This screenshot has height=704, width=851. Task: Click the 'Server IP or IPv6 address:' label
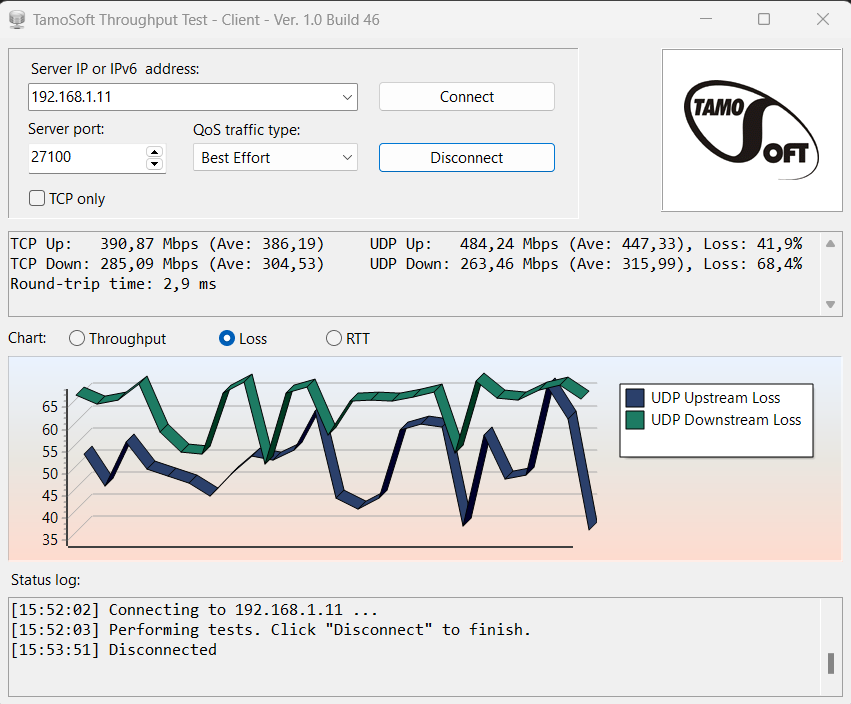[115, 69]
